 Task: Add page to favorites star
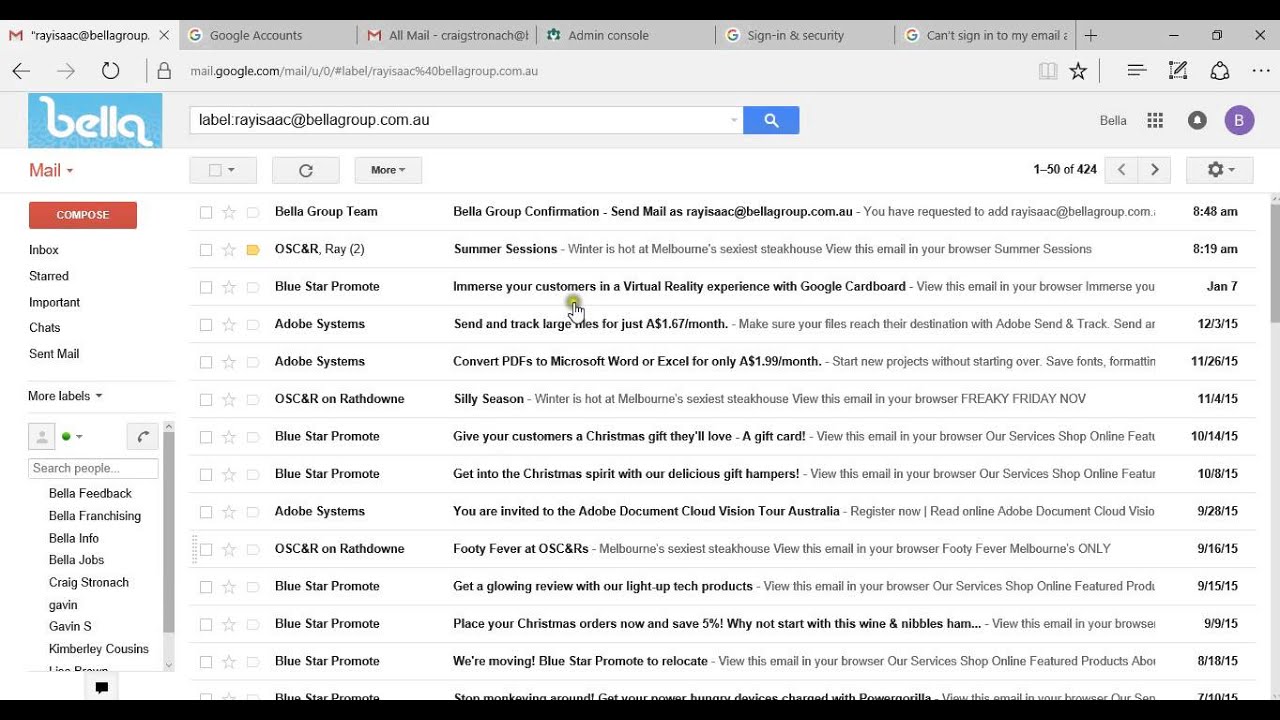1078,71
